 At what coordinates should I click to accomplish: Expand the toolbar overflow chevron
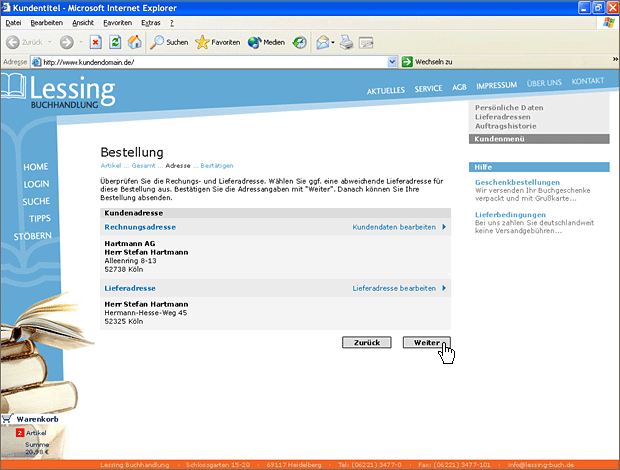(615, 59)
